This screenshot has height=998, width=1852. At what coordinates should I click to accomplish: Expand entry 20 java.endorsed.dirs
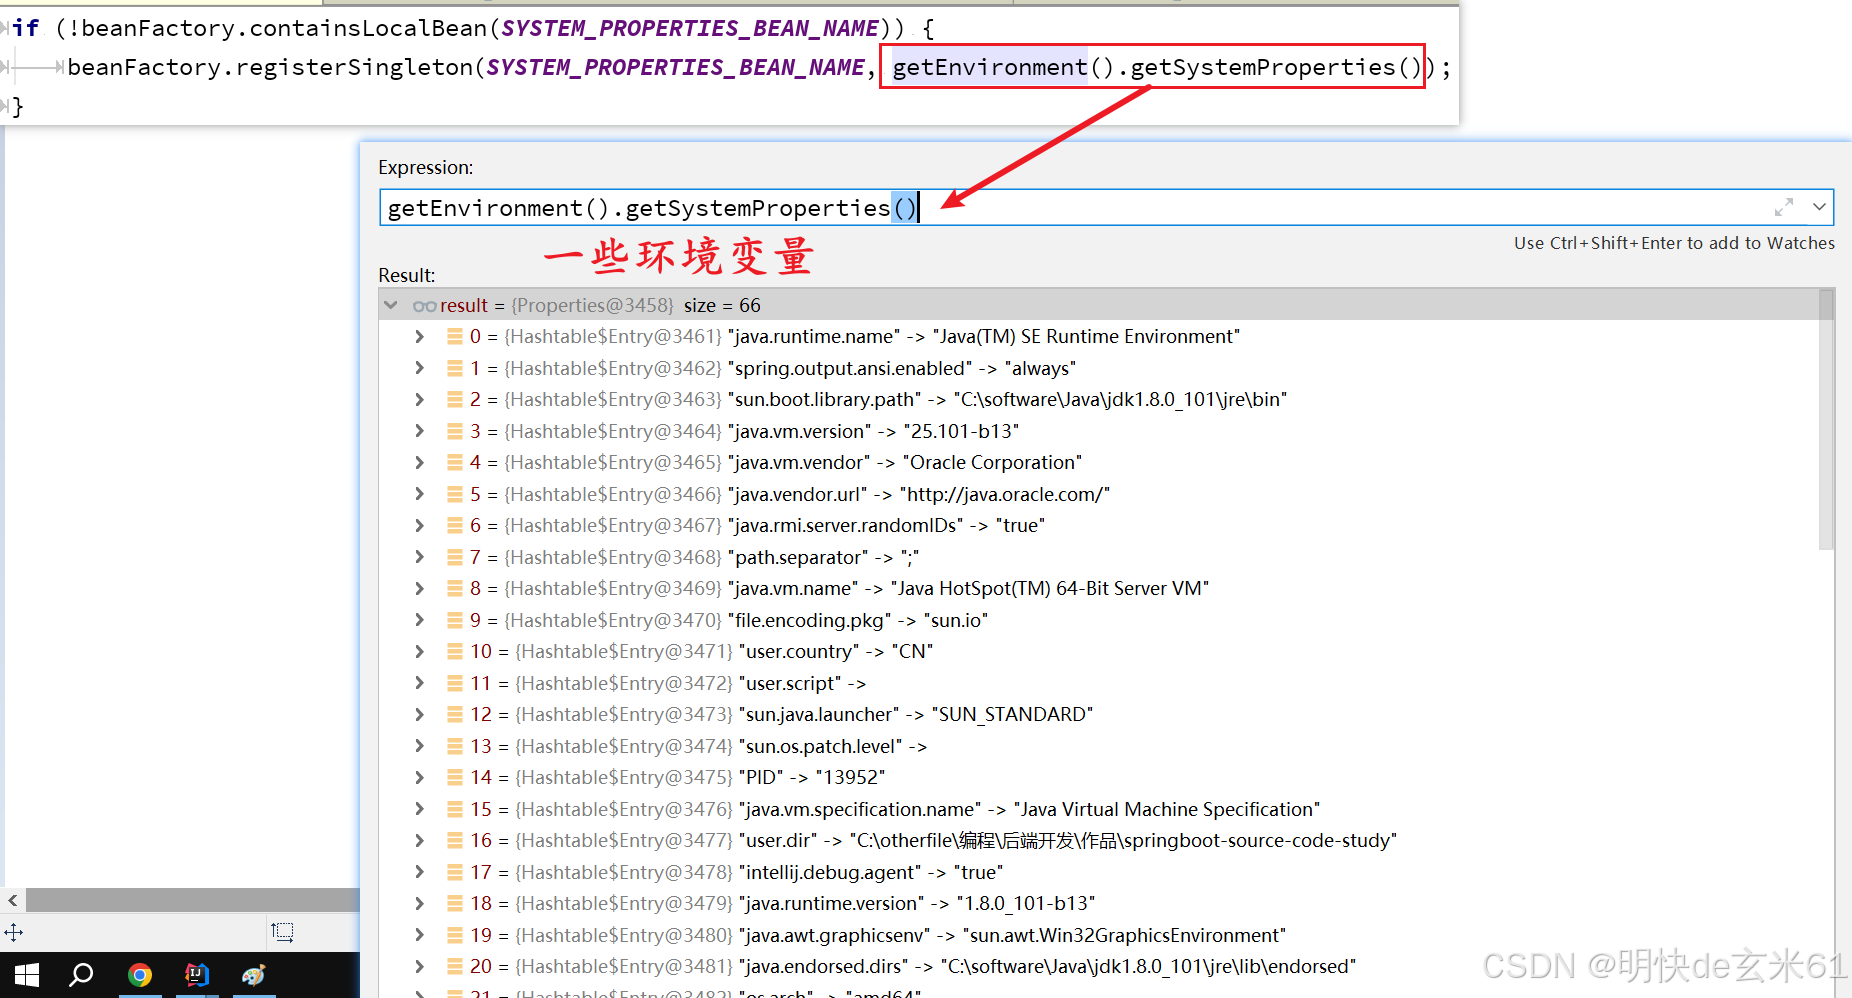point(420,967)
